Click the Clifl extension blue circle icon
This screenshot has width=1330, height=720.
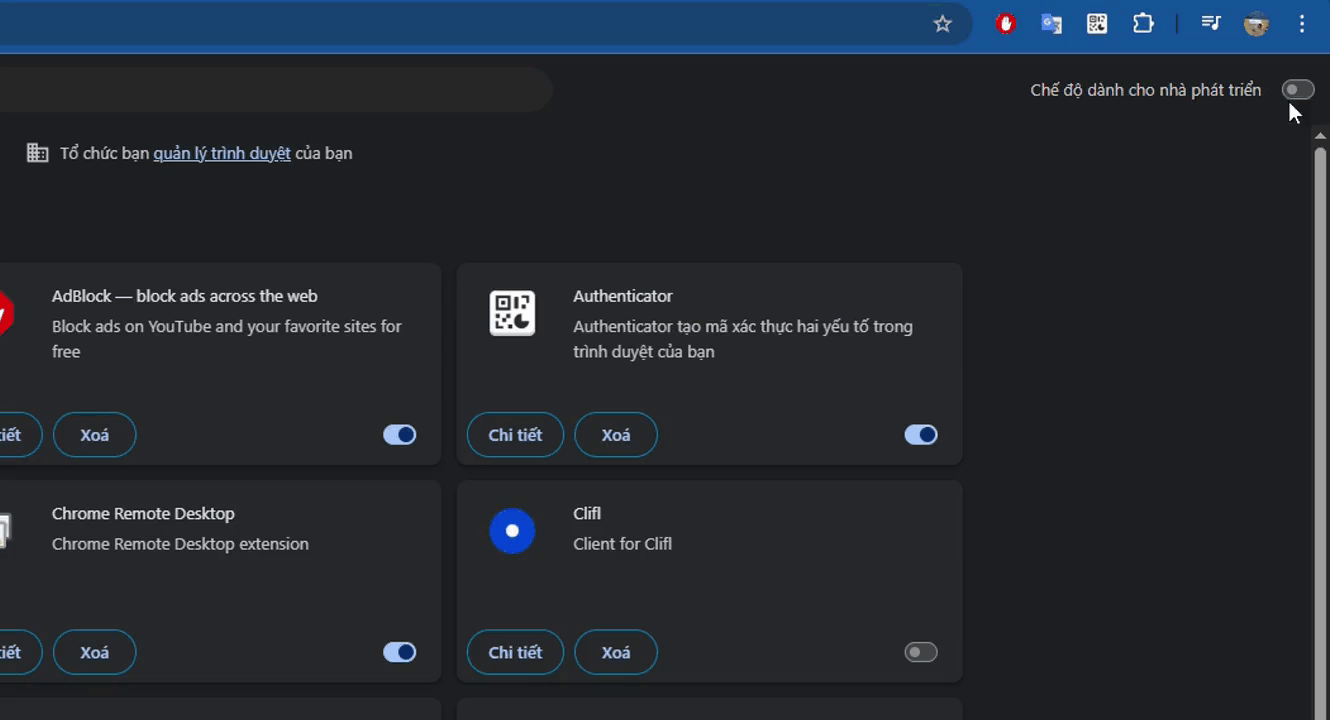(511, 531)
